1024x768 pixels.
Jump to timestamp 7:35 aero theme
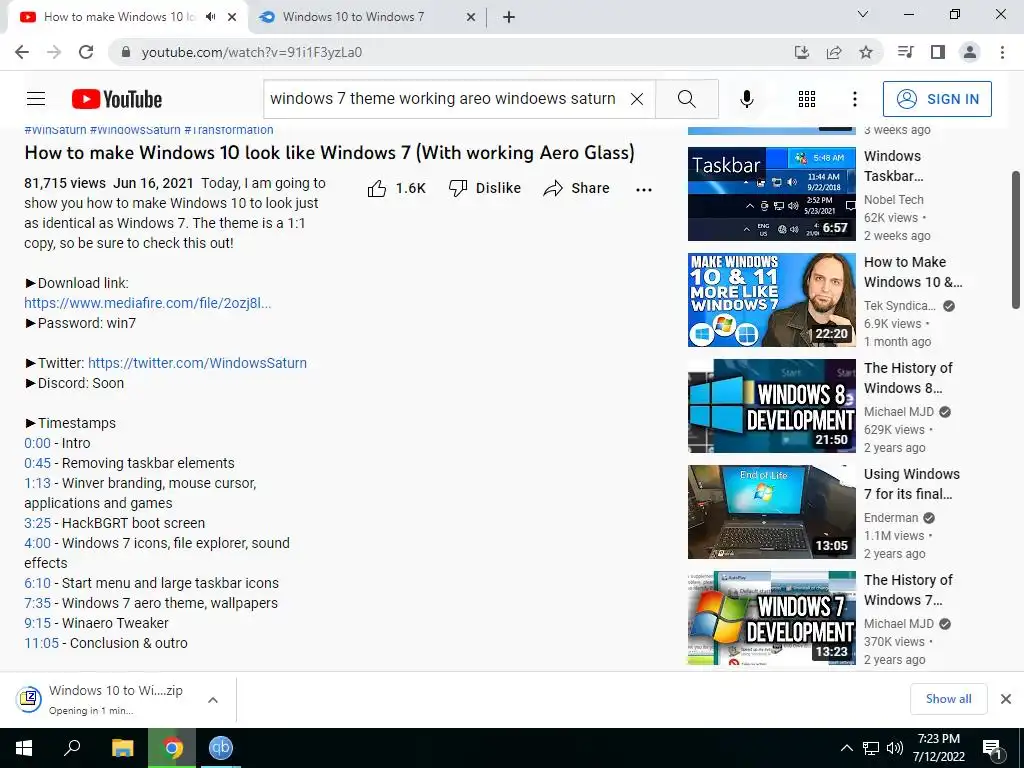(37, 603)
